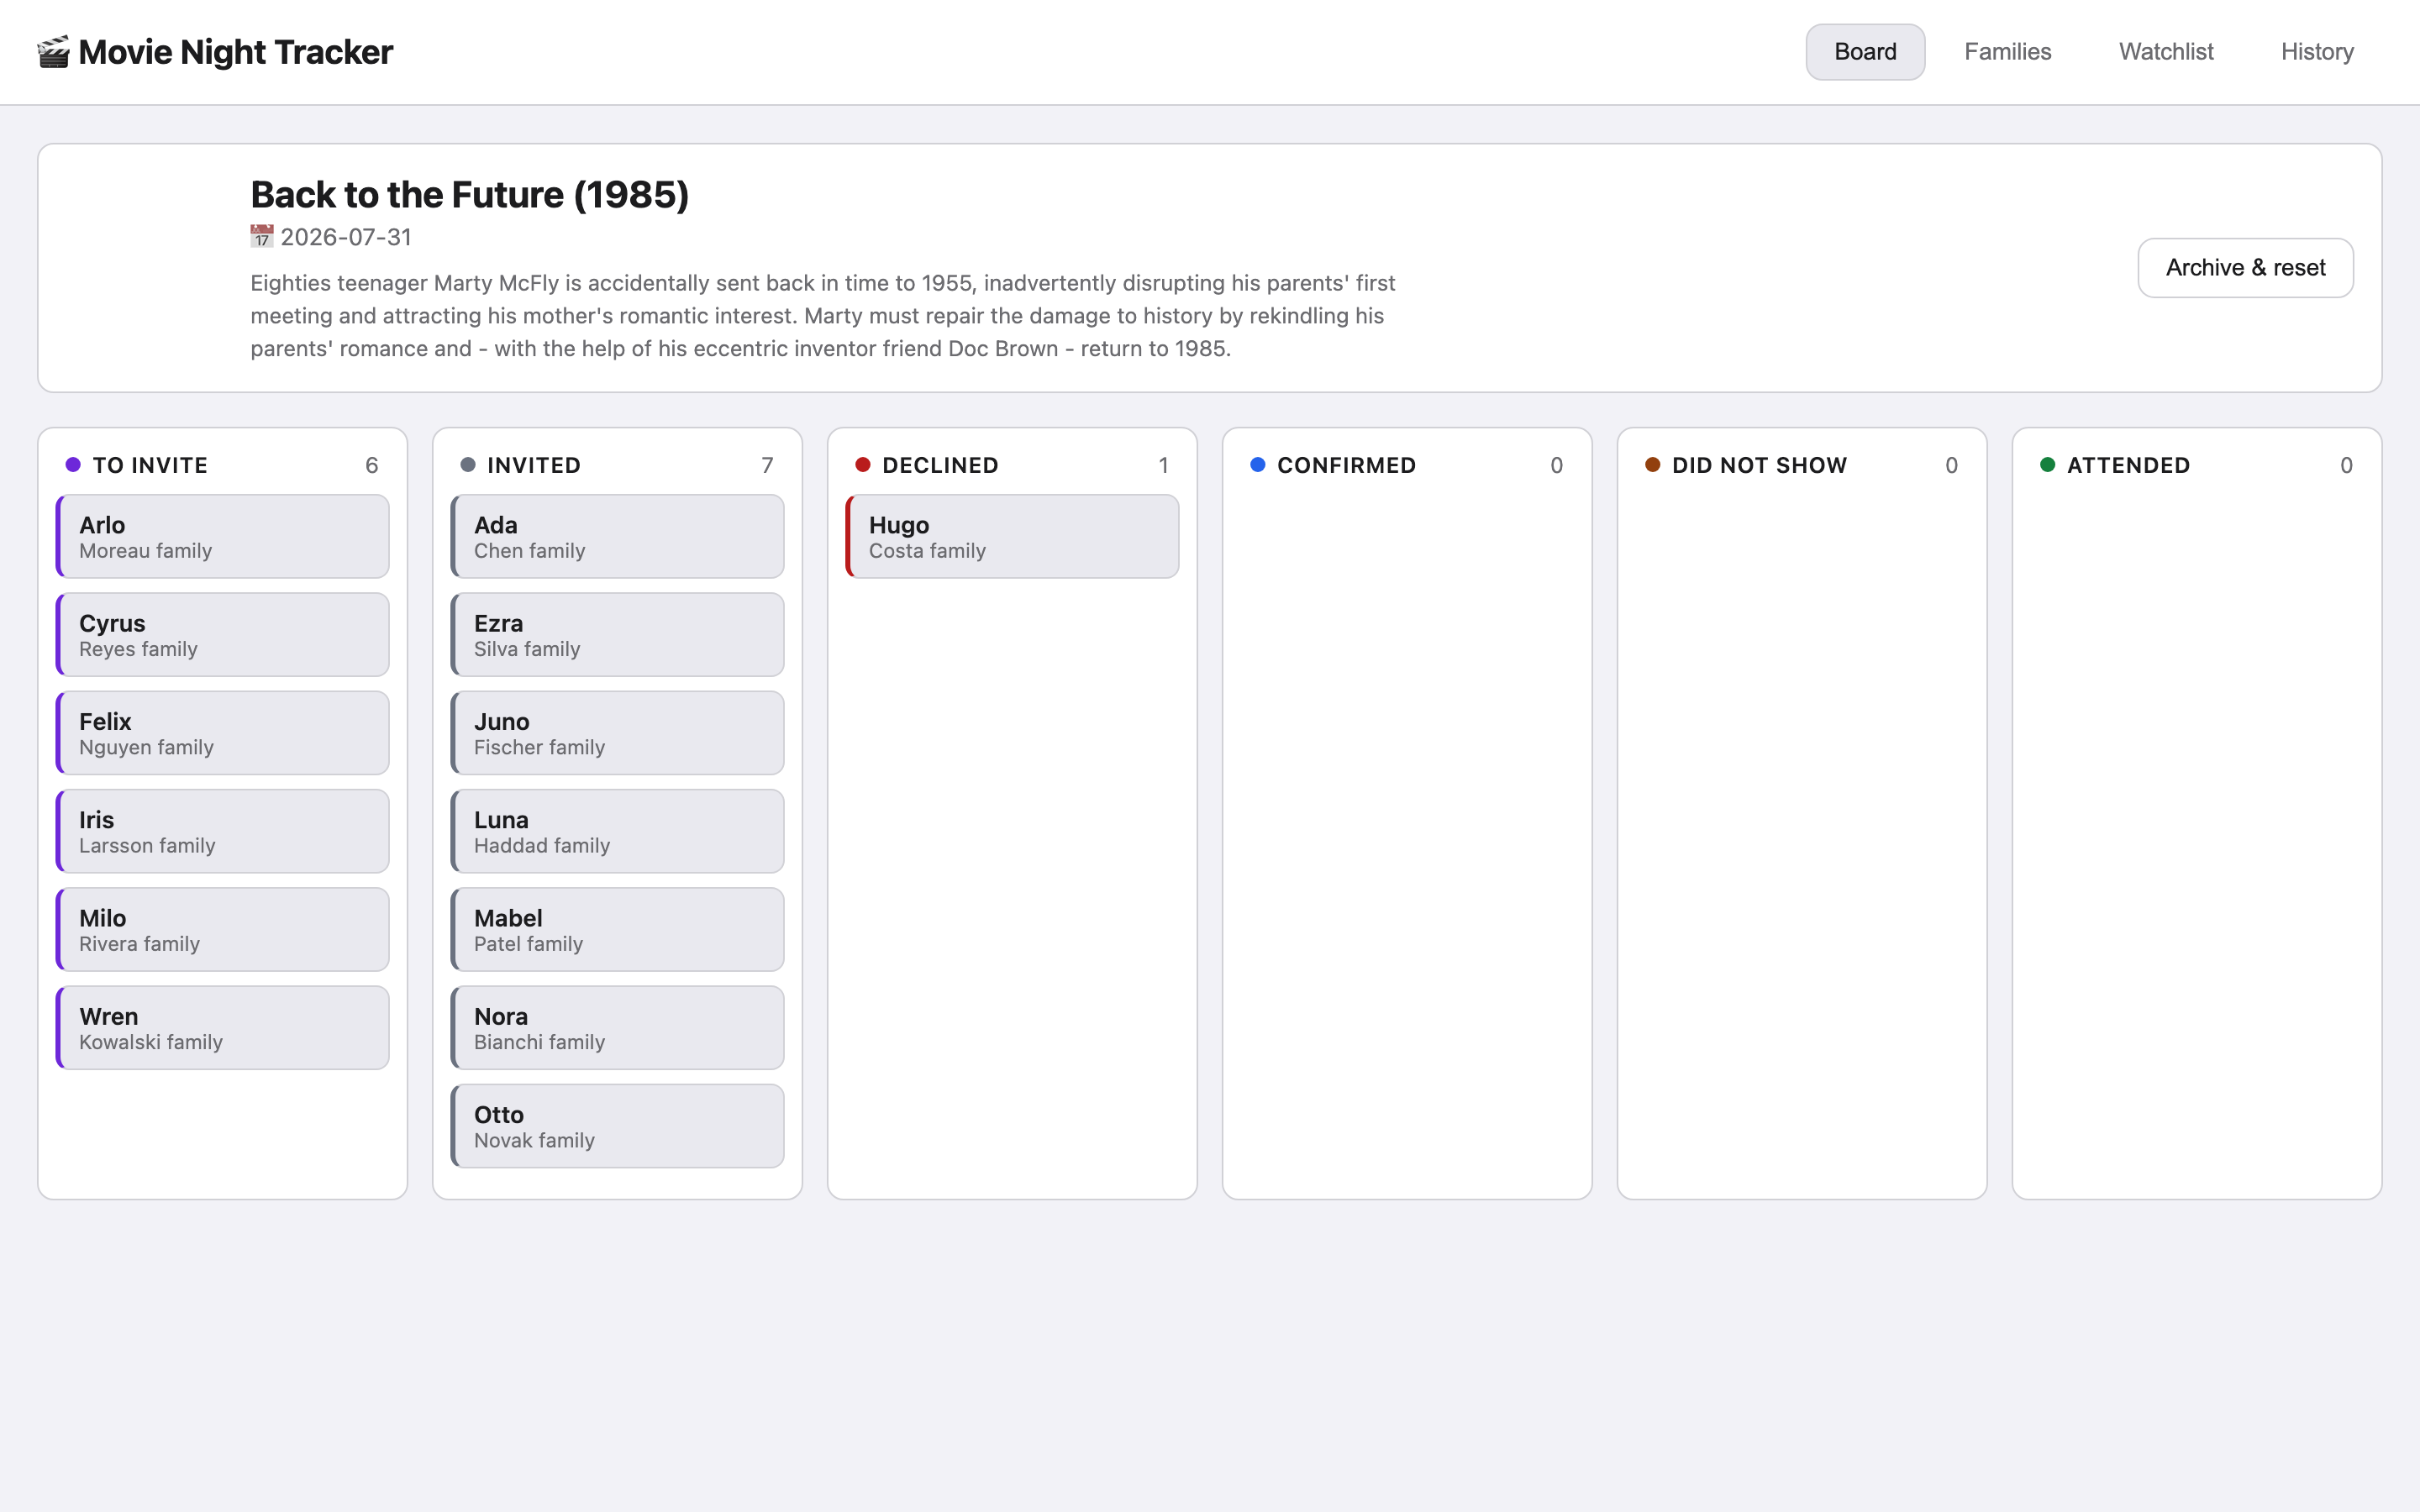Click the INVITED column header
The width and height of the screenshot is (2420, 1512).
534,465
